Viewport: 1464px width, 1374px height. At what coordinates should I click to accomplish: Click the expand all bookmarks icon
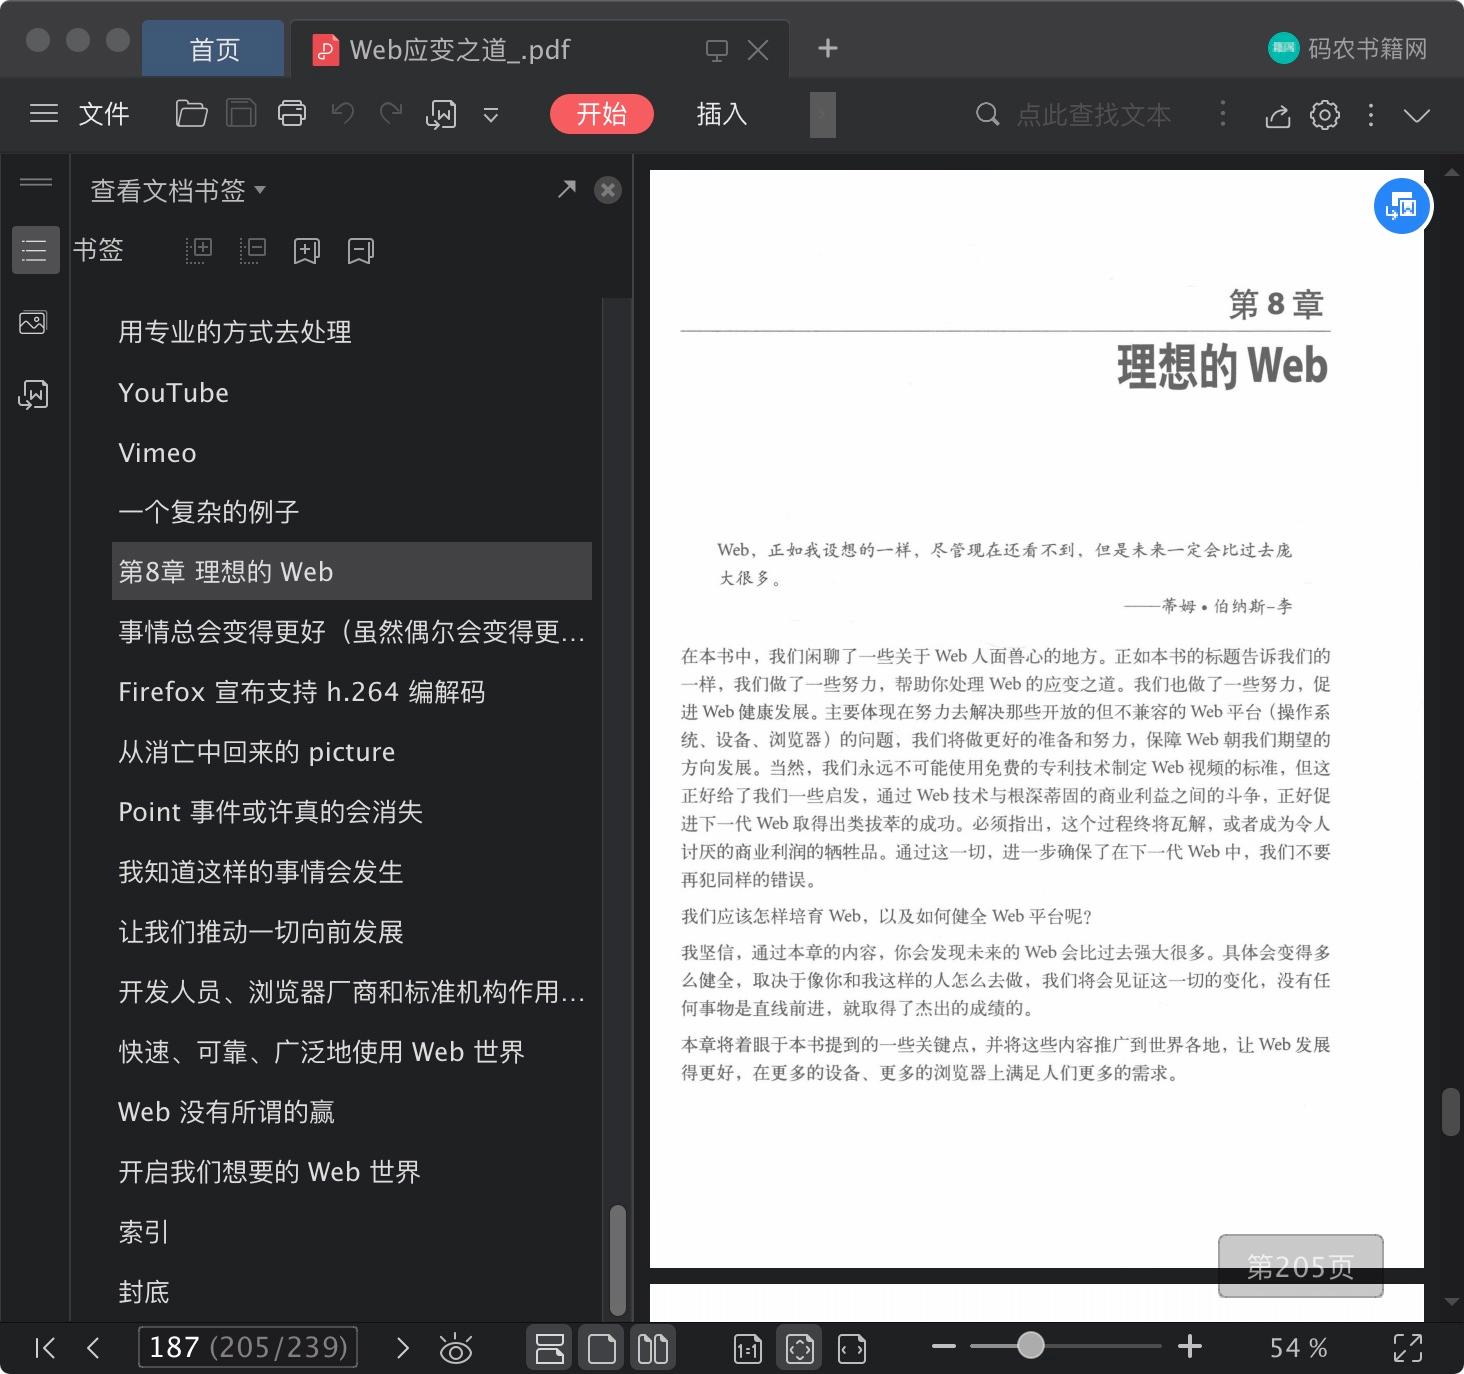point(199,250)
